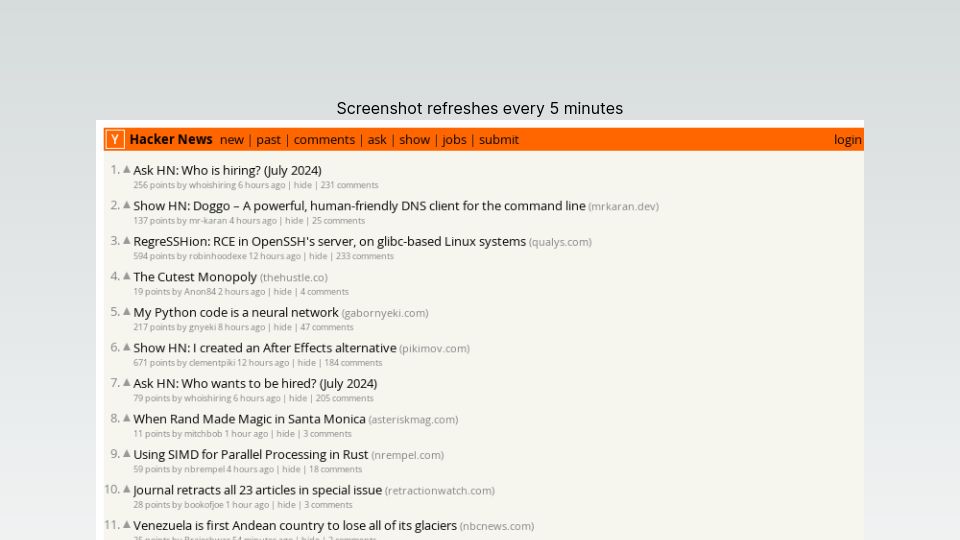The height and width of the screenshot is (540, 960).
Task: Open the 'jobs' section
Action: point(454,140)
